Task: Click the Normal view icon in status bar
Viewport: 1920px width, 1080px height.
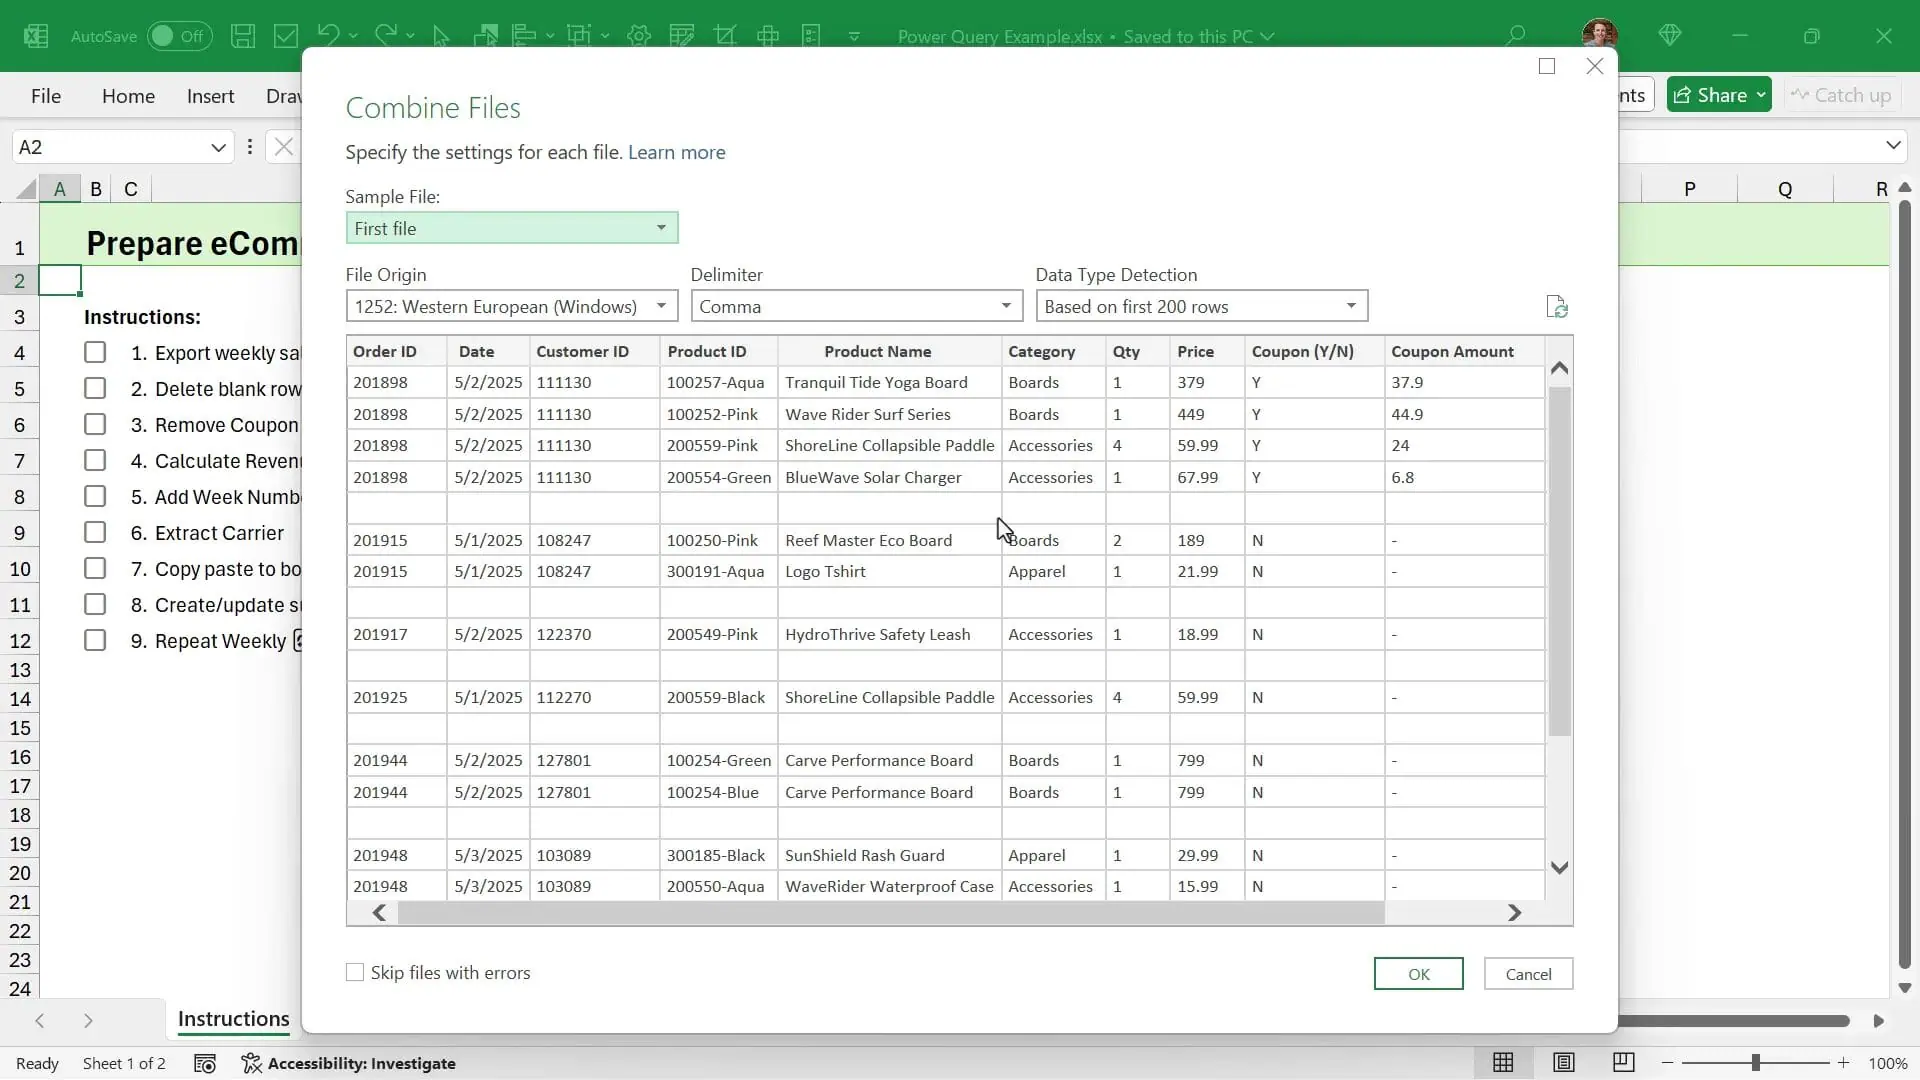Action: coord(1504,1063)
